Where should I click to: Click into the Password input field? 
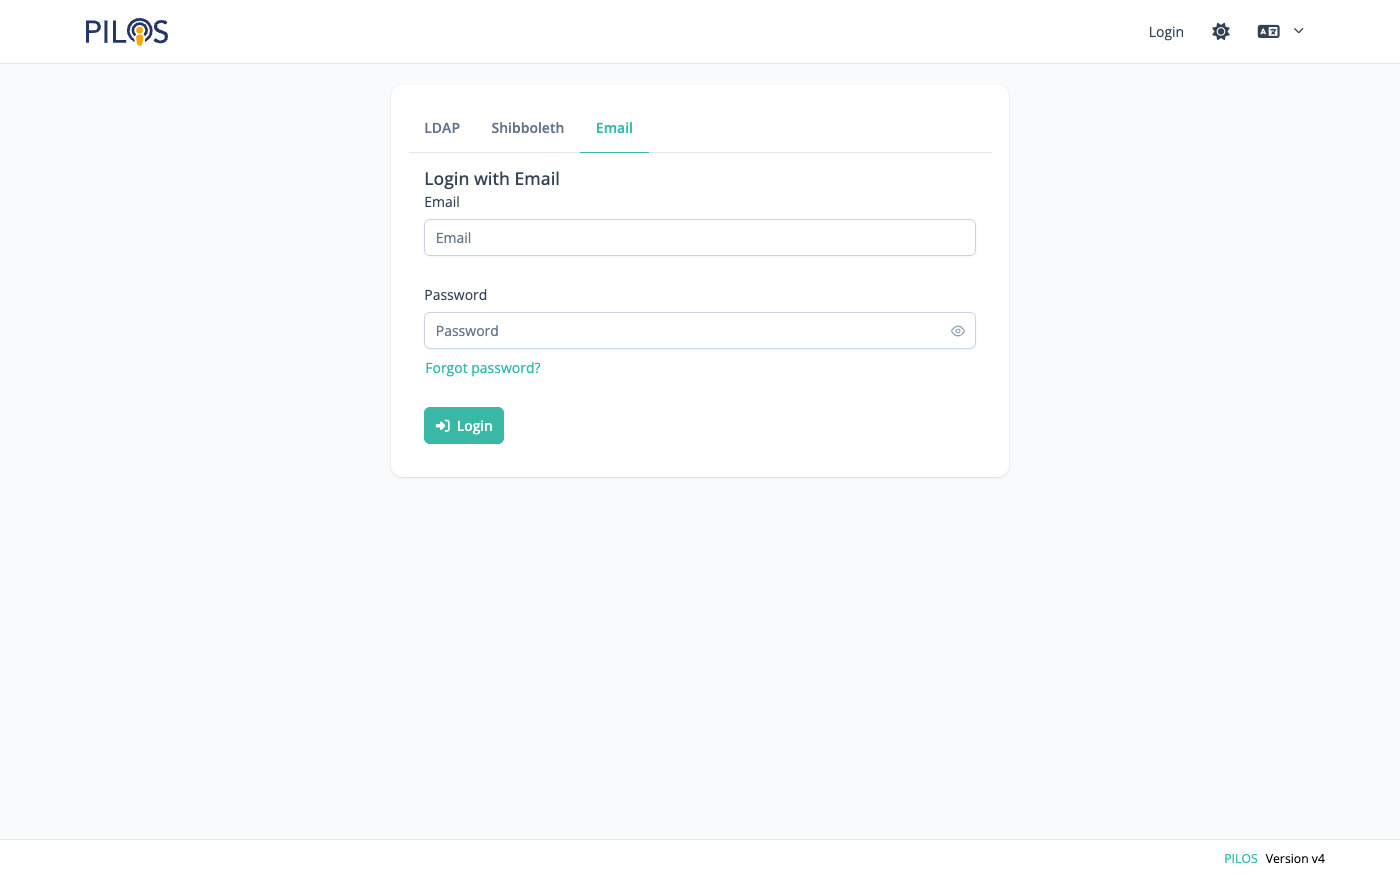pos(685,331)
